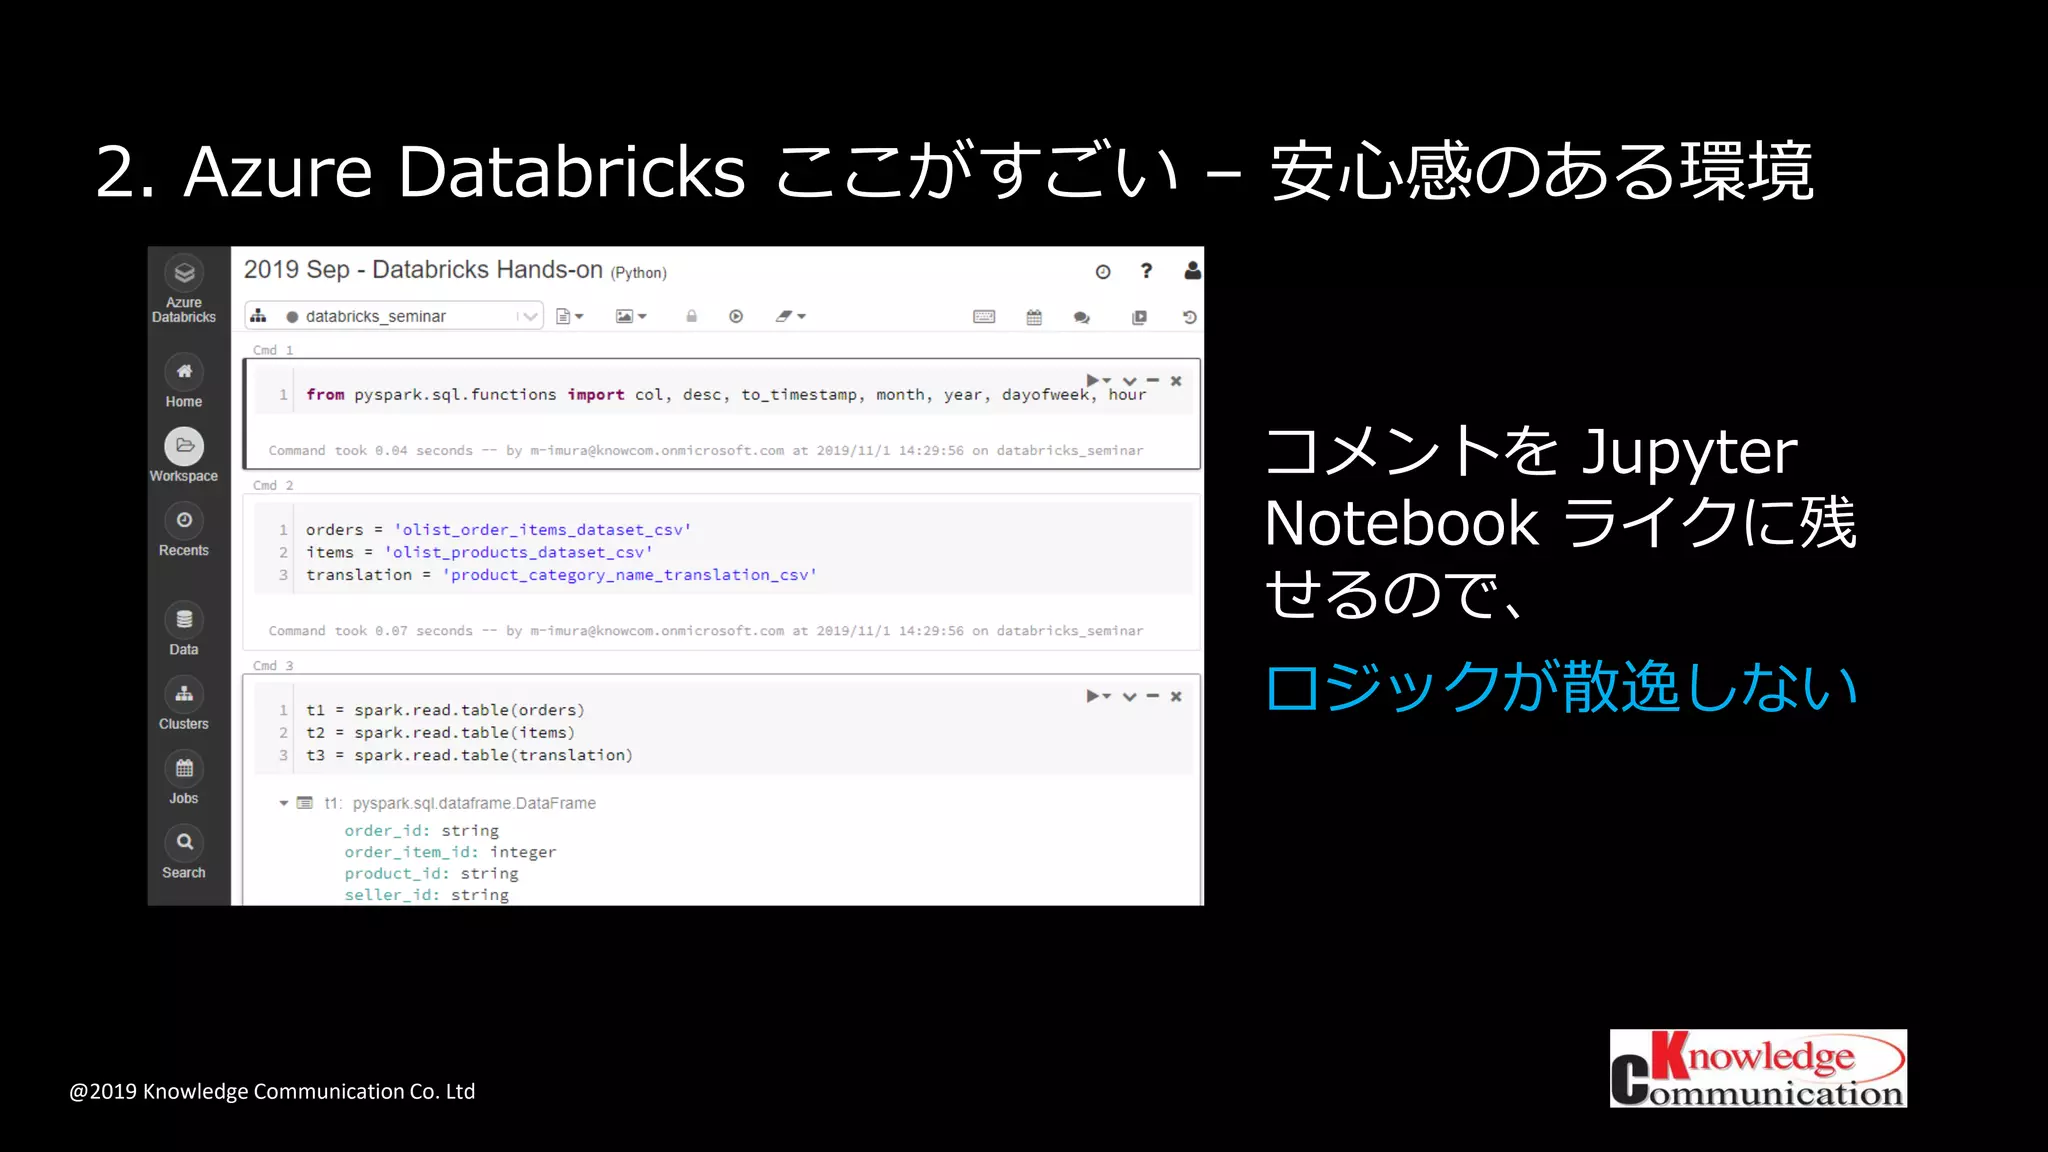Screen dimensions: 2048x1152
Task: Click the t1 DataFrame table icon
Action: pos(305,803)
